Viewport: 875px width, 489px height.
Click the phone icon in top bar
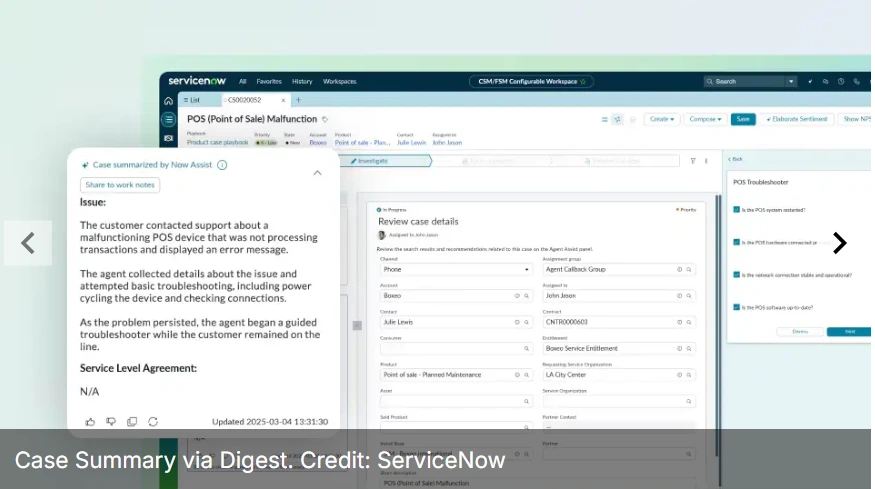pyautogui.click(x=857, y=82)
